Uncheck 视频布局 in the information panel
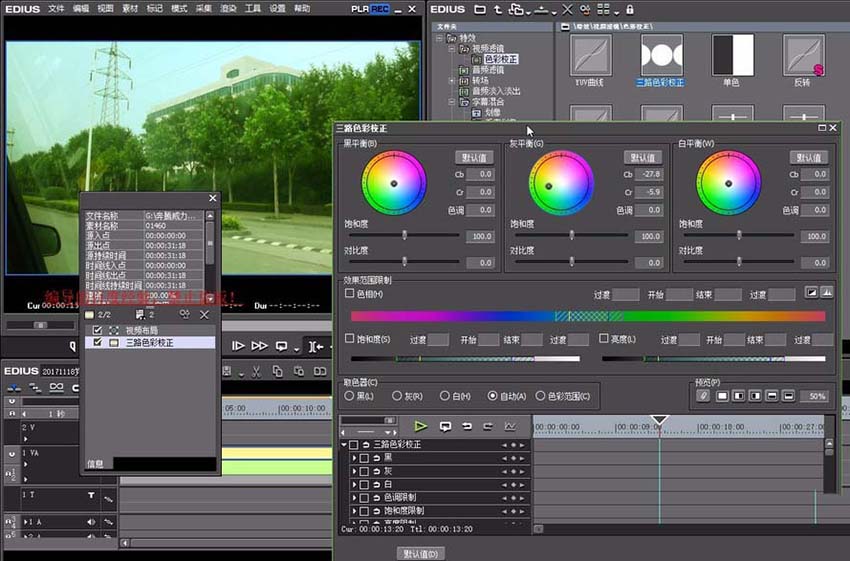This screenshot has height=561, width=850. [x=98, y=330]
